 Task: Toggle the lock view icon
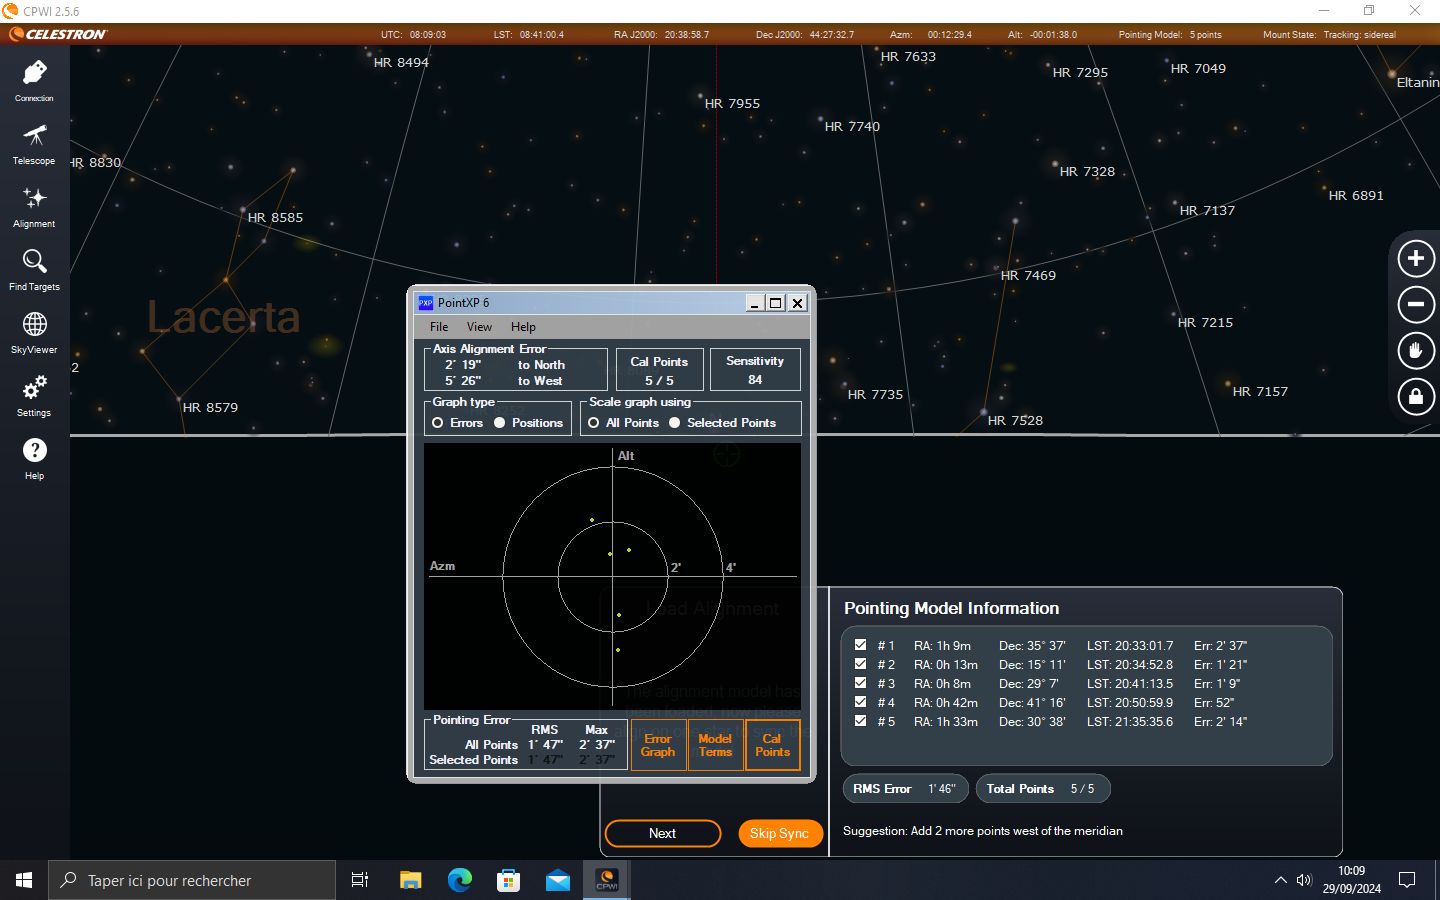tap(1415, 397)
